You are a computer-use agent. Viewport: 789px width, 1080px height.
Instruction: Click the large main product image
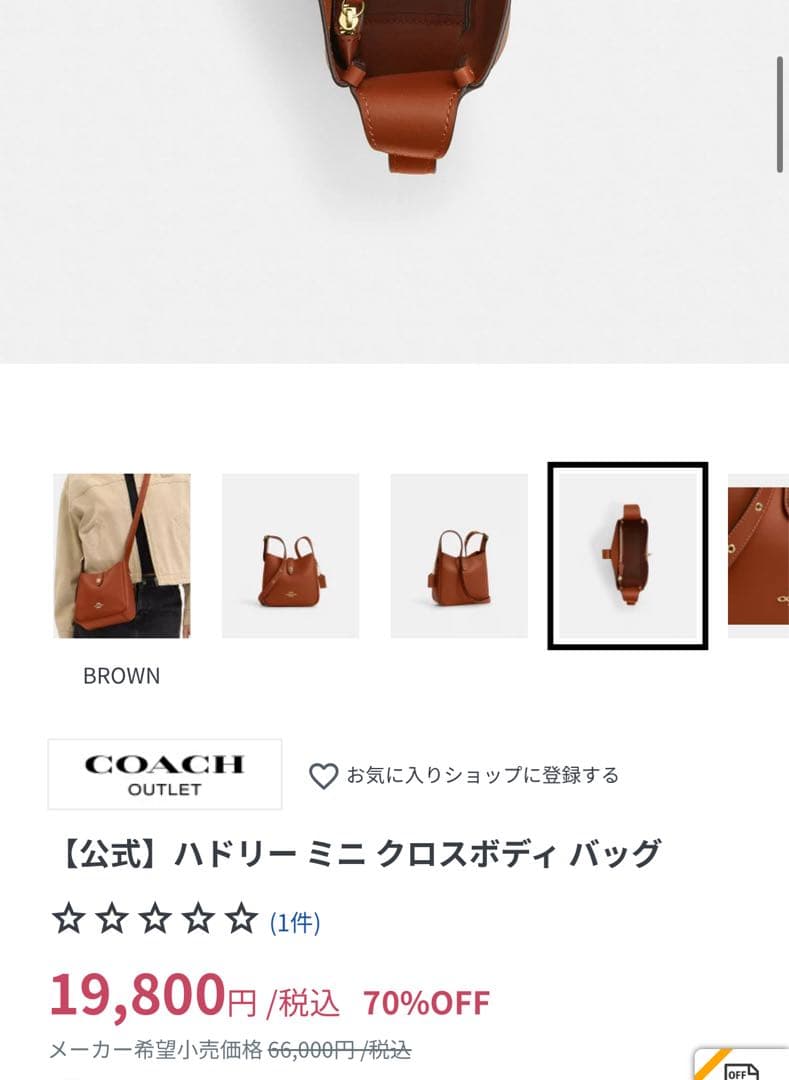[x=394, y=181]
